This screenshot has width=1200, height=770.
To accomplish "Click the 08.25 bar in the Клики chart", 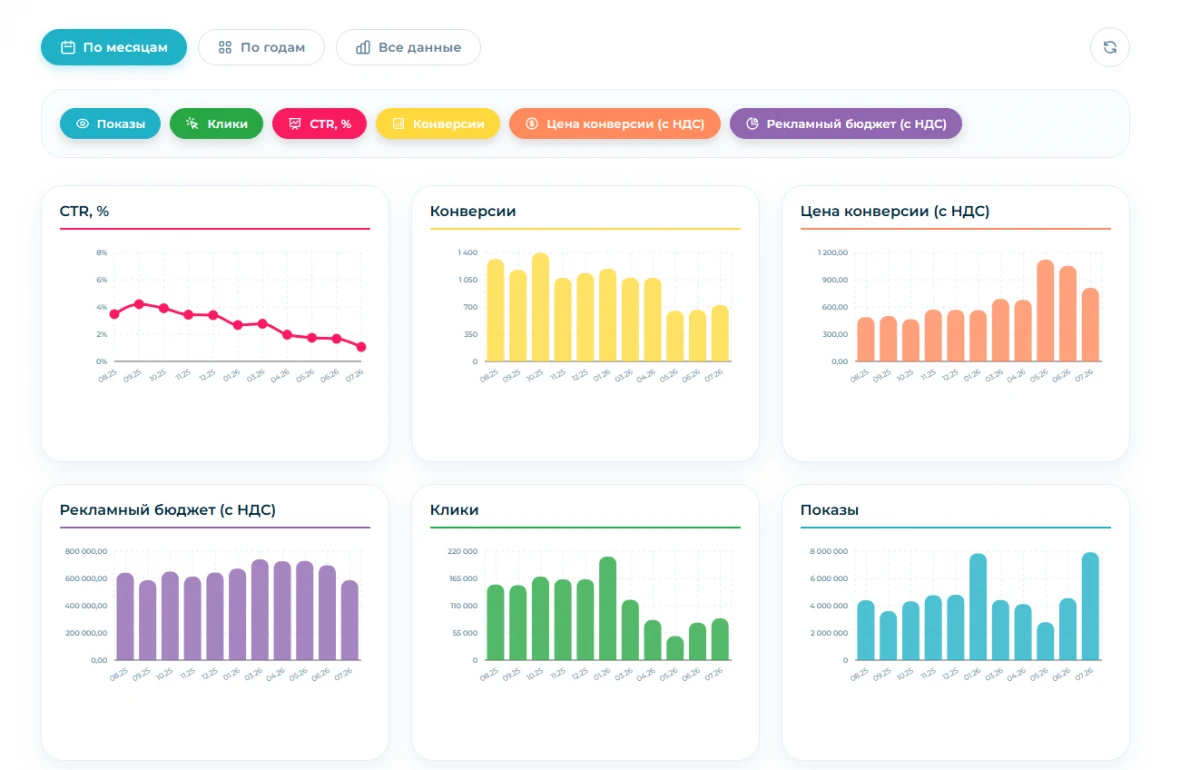I will click(x=495, y=622).
